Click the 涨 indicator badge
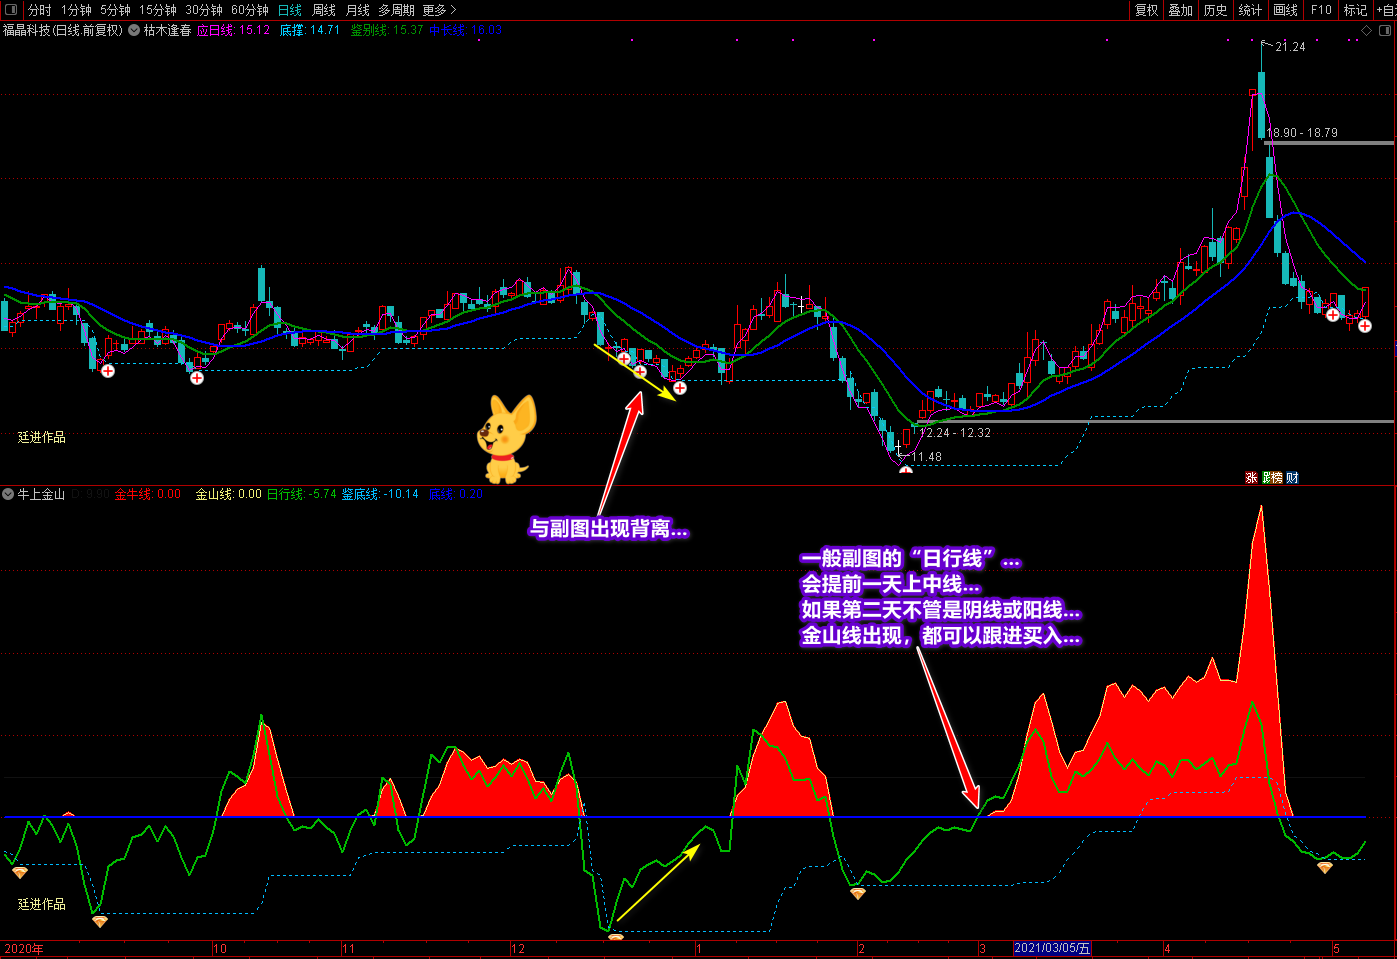 coord(1251,478)
